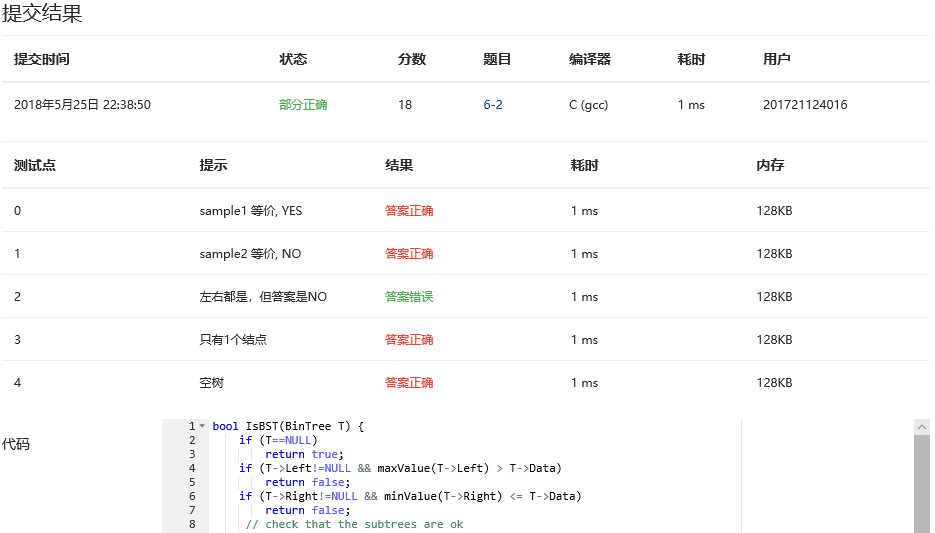Click the comment 'check that the subtrees are ok'
The width and height of the screenshot is (935, 533).
coord(354,525)
